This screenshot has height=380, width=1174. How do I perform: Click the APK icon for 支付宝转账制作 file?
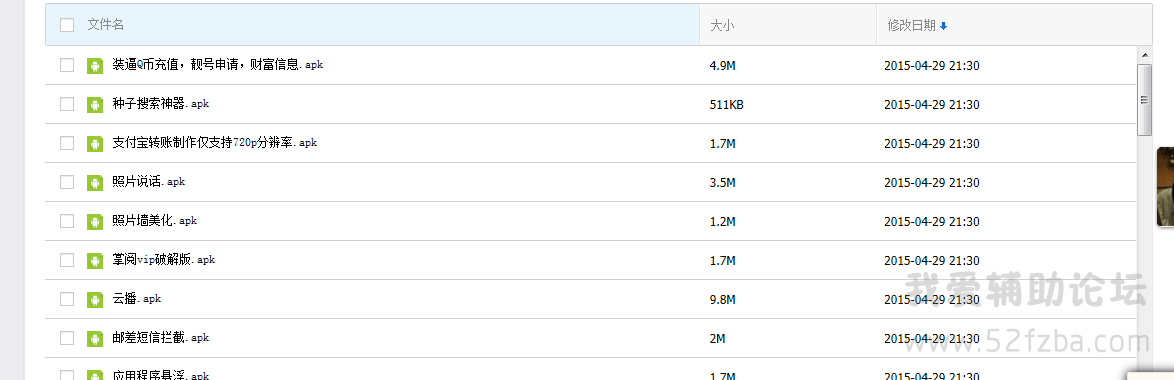[x=94, y=143]
